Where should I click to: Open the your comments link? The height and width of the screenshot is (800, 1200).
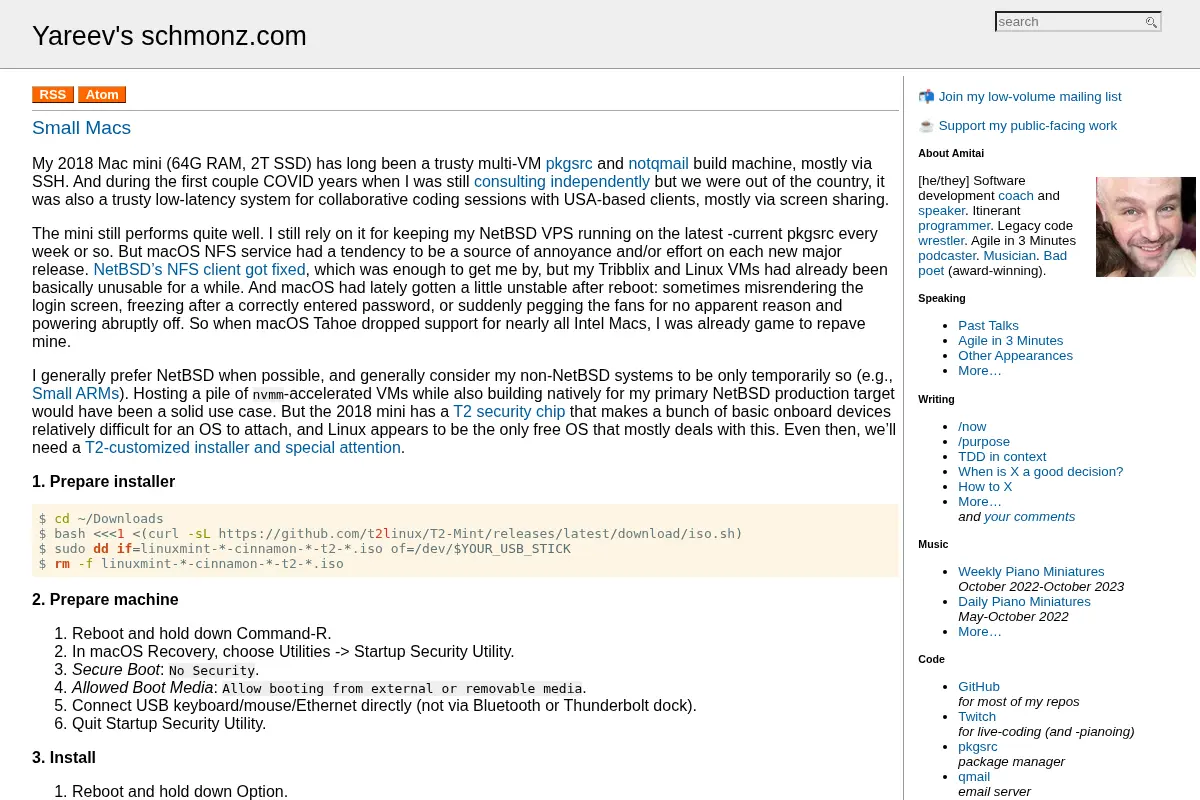[x=1029, y=517]
